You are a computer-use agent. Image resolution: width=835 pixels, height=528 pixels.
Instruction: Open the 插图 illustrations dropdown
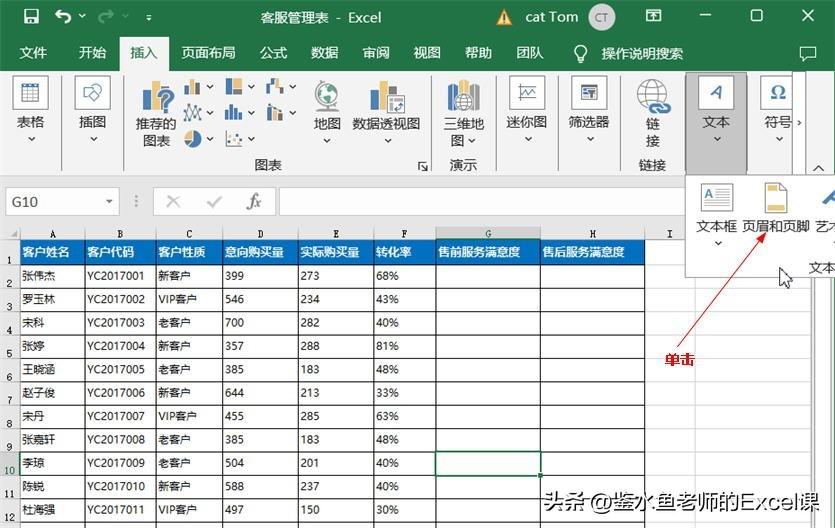[93, 111]
